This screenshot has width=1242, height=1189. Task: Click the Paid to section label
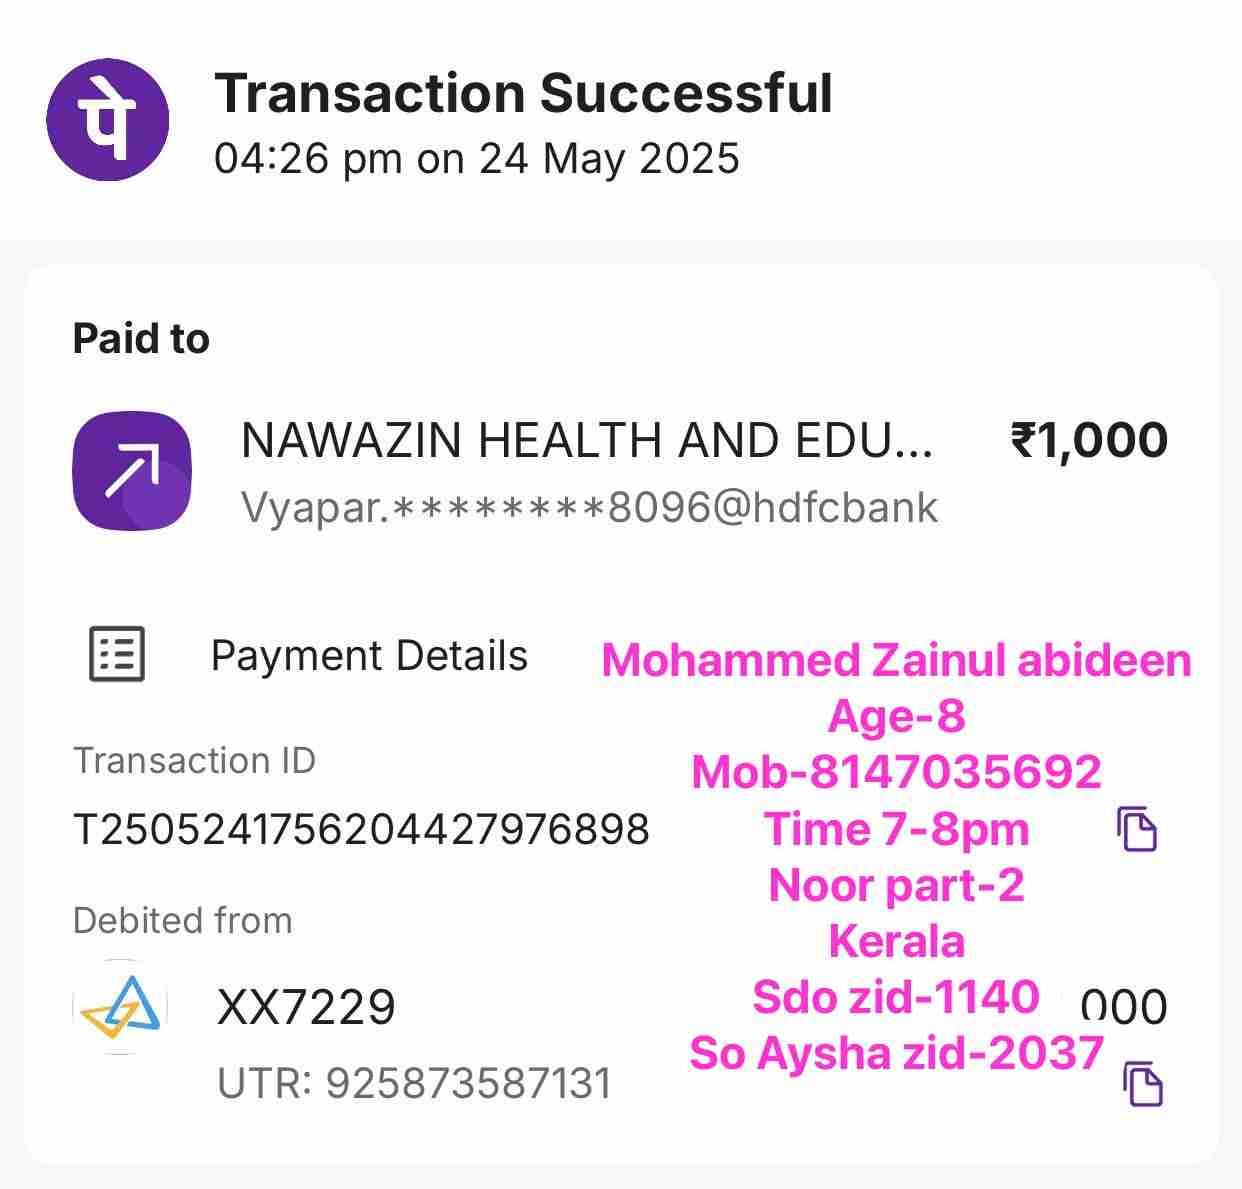(x=141, y=339)
